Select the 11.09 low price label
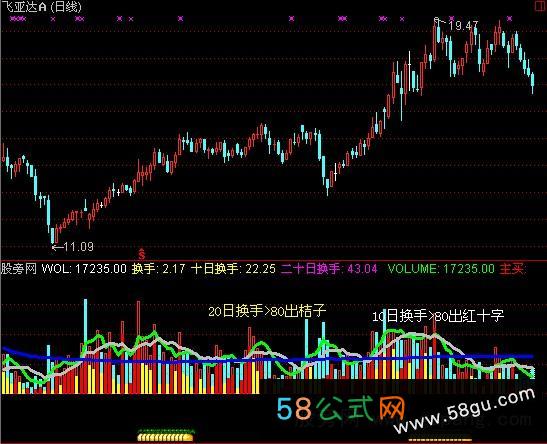The image size is (547, 444). click(79, 247)
